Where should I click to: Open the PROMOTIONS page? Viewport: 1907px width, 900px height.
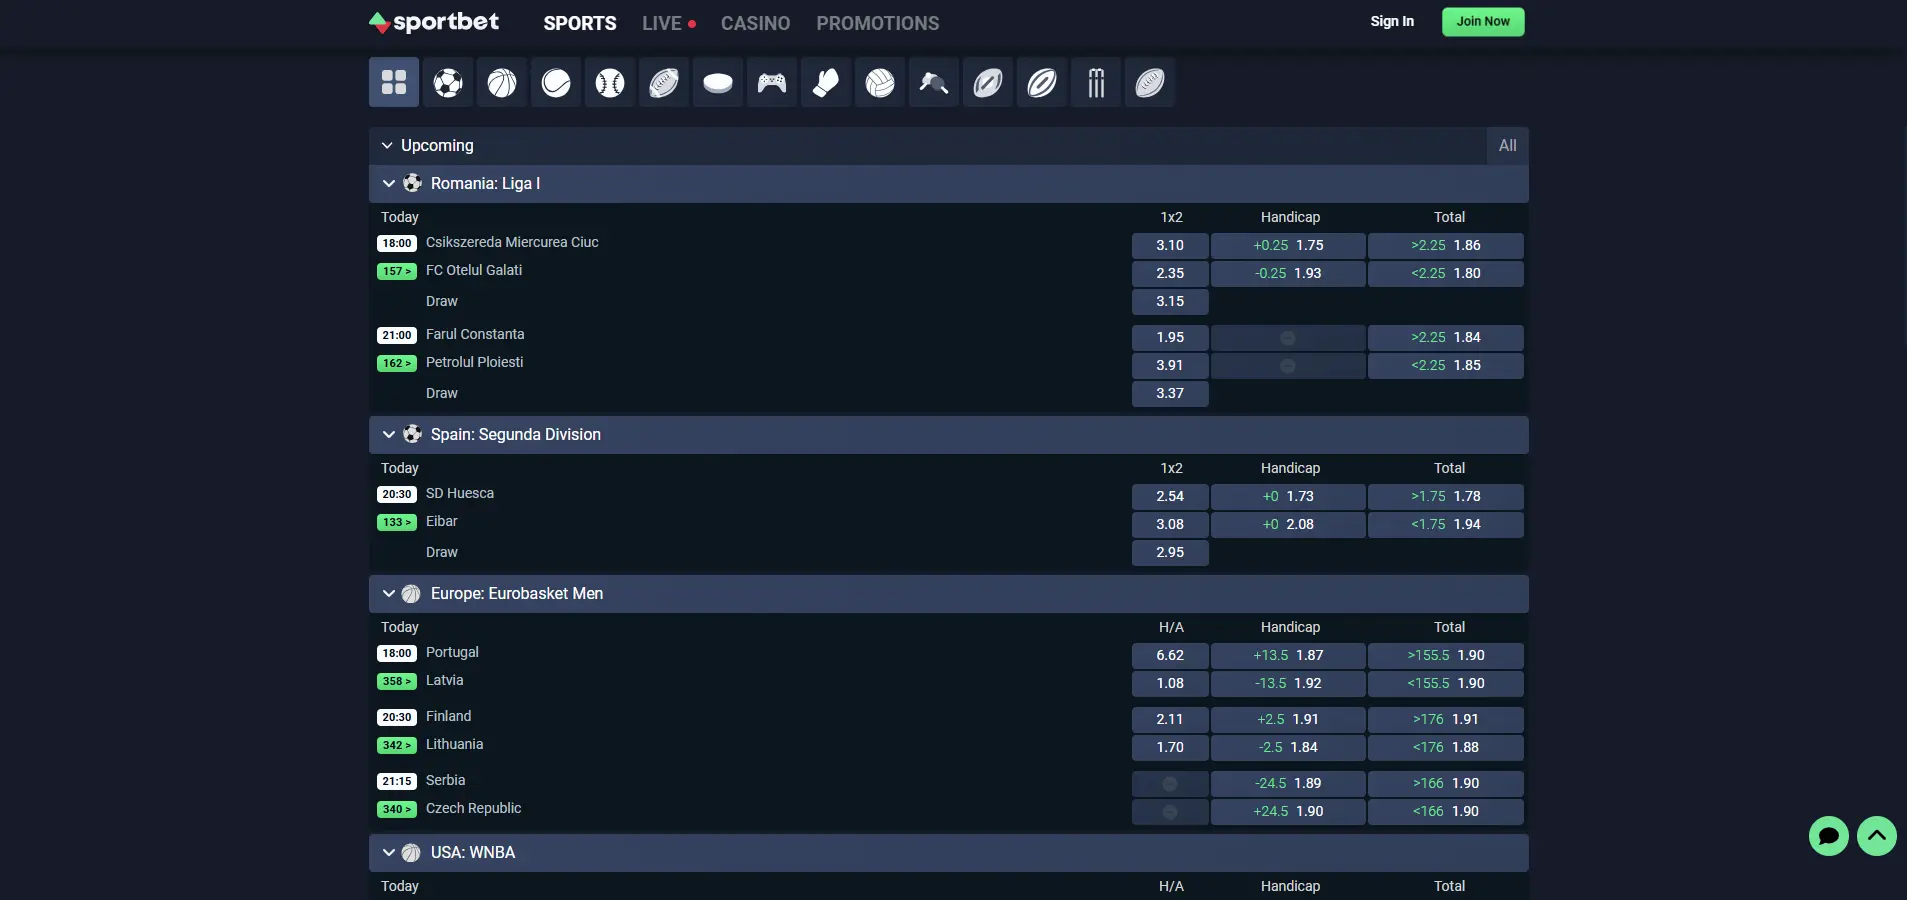point(877,23)
